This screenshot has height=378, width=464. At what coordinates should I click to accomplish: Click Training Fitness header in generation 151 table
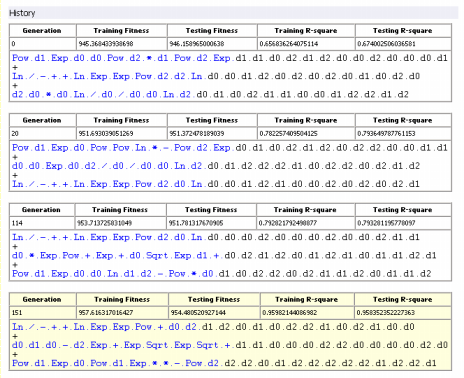click(122, 299)
